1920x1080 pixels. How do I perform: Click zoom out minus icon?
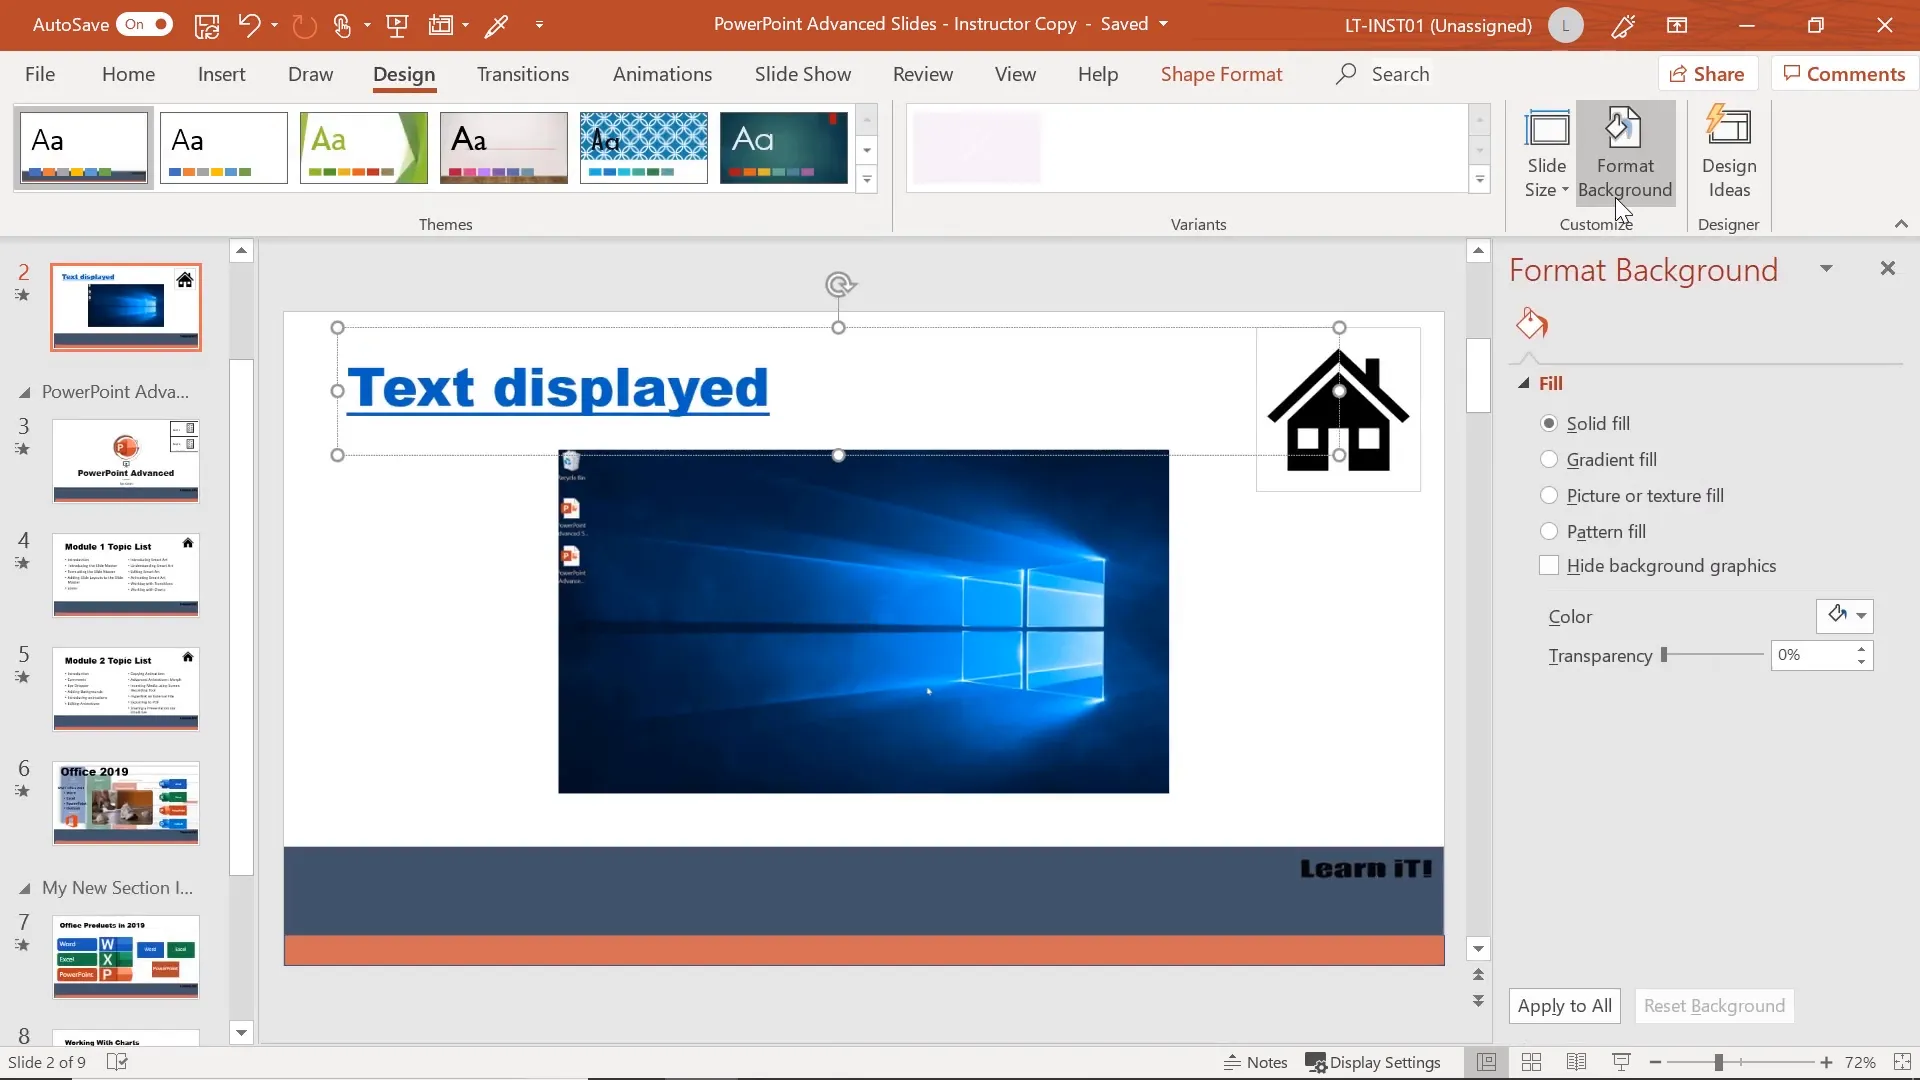(x=1655, y=1062)
